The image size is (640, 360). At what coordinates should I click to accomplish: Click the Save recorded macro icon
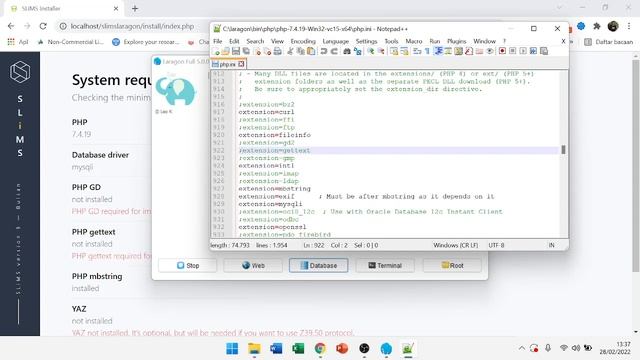pyautogui.click(x=544, y=51)
